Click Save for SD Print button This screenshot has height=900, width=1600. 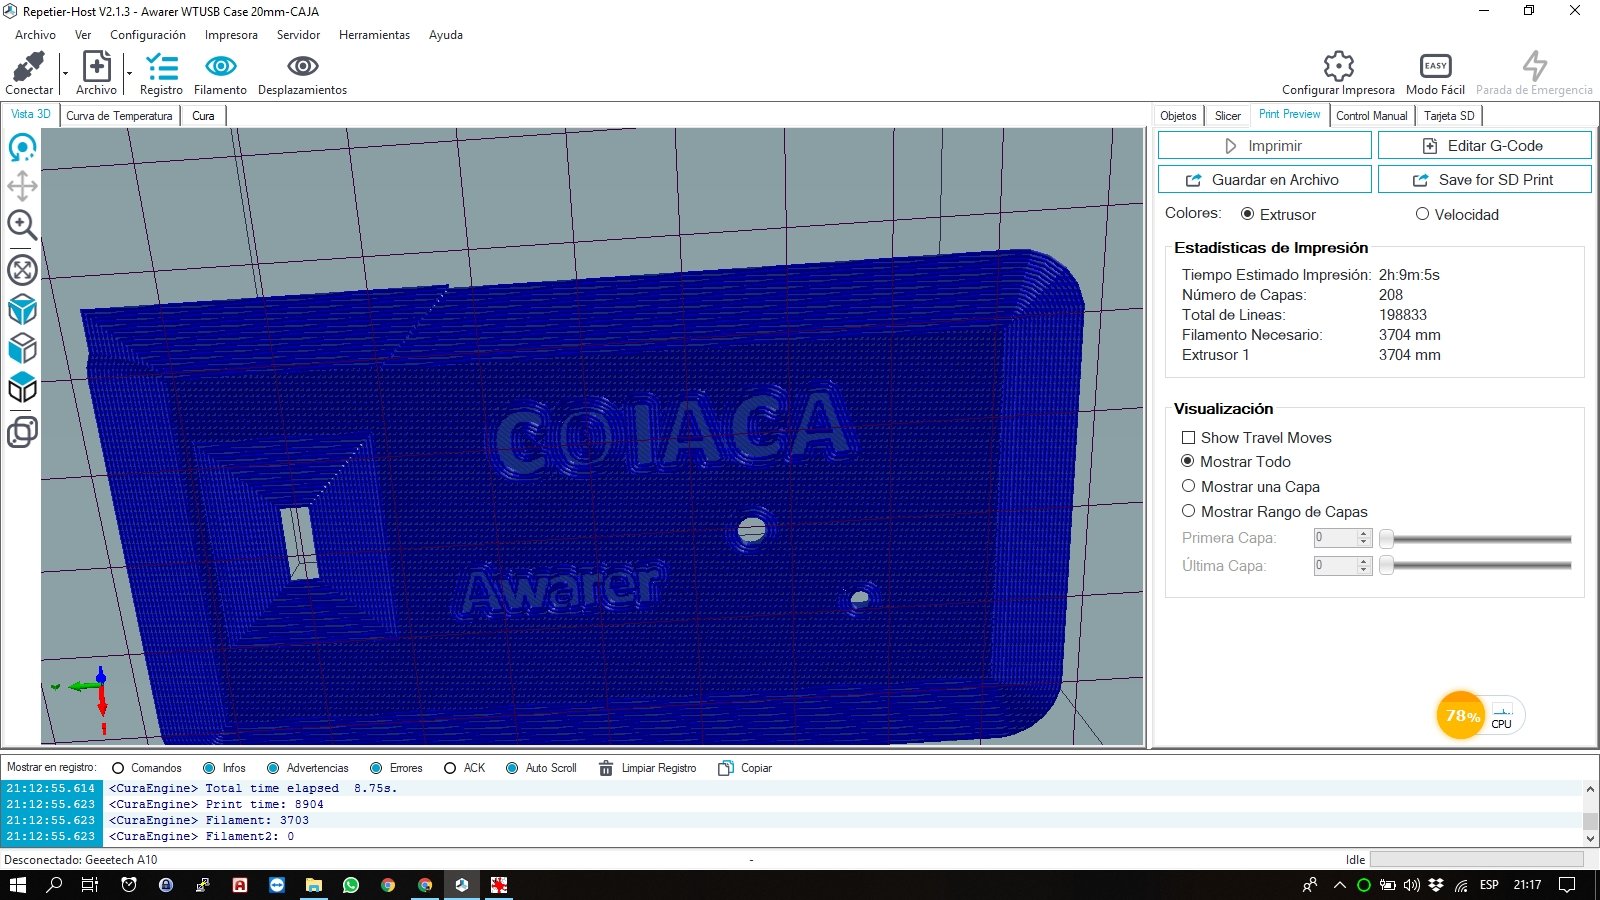click(1484, 180)
